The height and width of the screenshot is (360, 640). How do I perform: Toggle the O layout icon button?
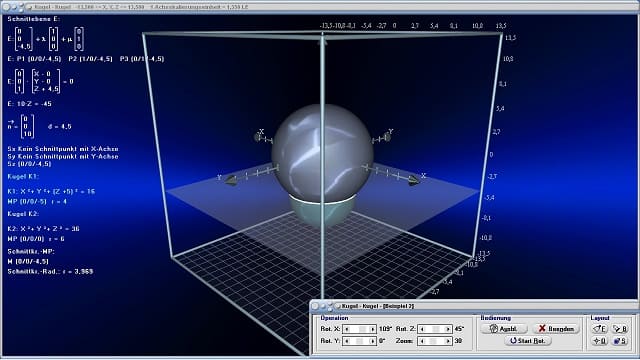pos(600,340)
